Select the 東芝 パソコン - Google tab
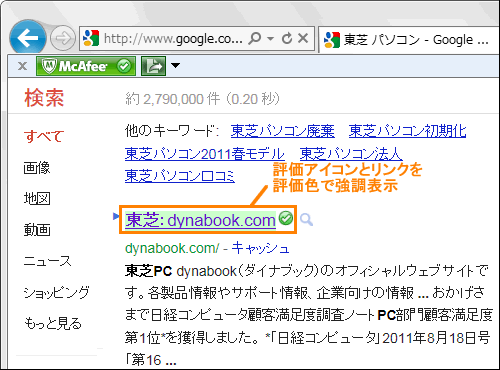This screenshot has width=500, height=370. [x=409, y=40]
